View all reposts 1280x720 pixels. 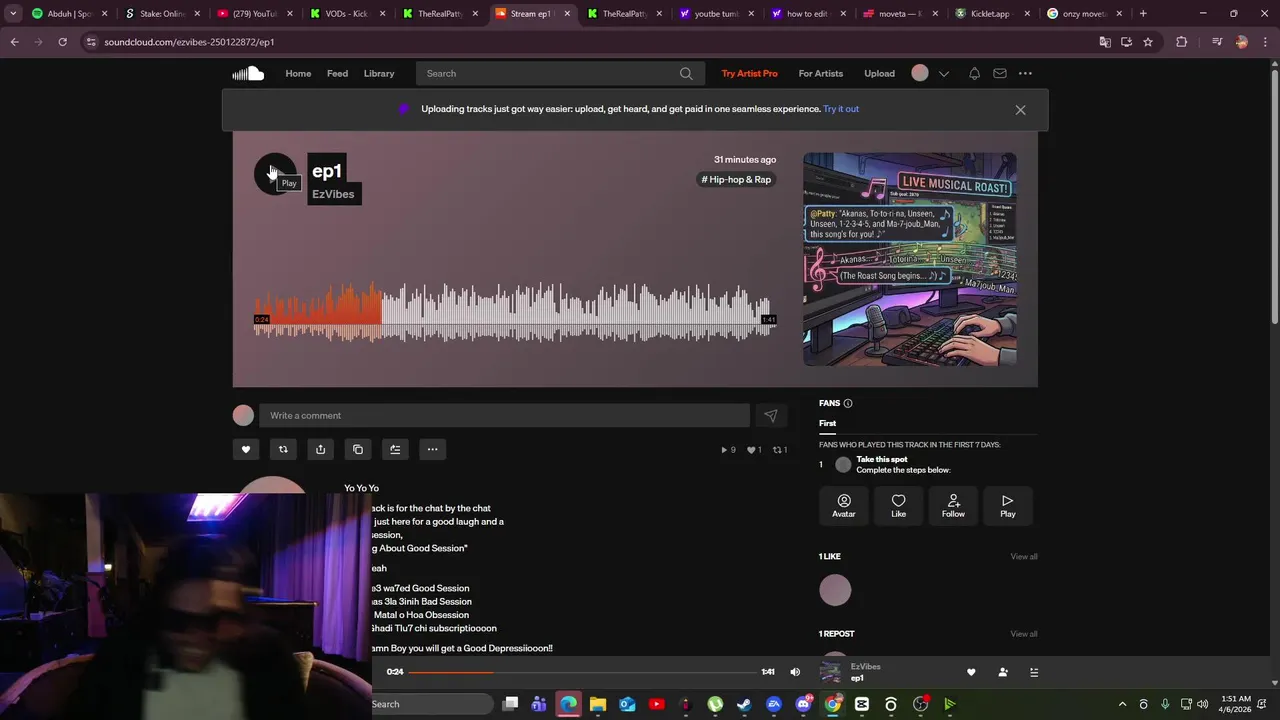[1024, 633]
